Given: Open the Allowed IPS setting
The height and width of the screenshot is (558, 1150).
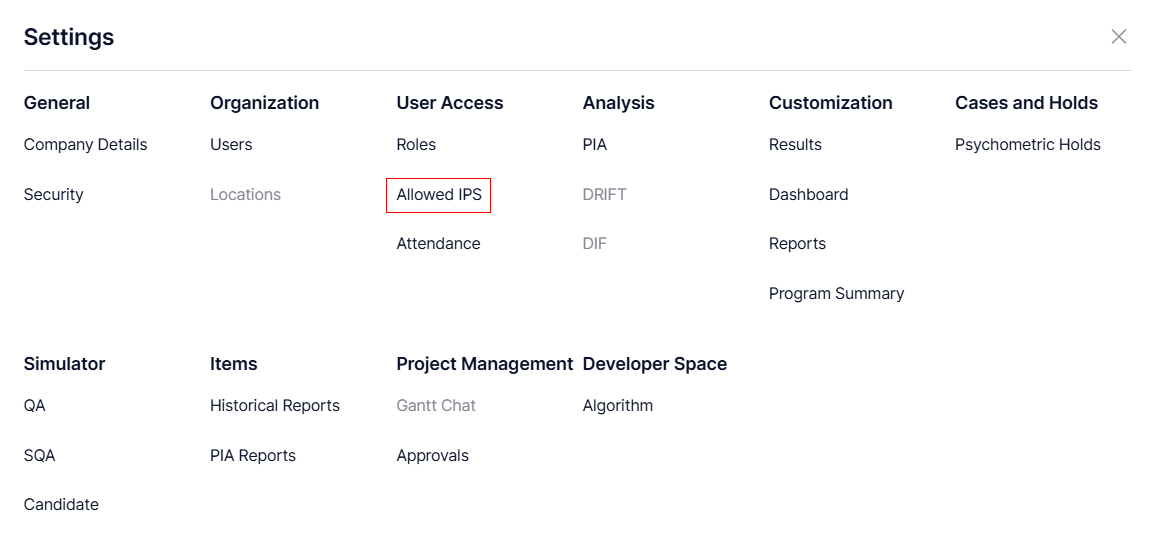Looking at the screenshot, I should [x=439, y=195].
